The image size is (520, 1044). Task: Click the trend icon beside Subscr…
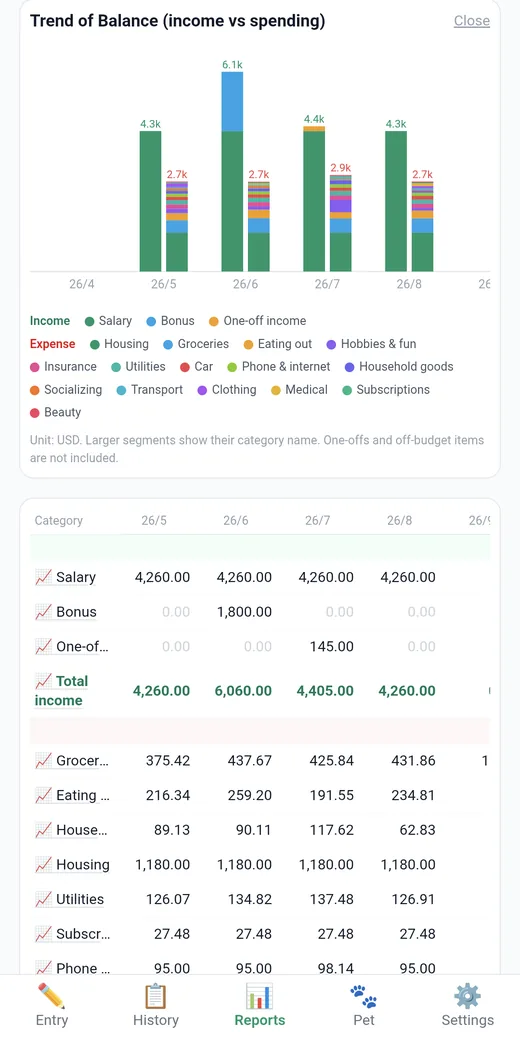point(43,933)
